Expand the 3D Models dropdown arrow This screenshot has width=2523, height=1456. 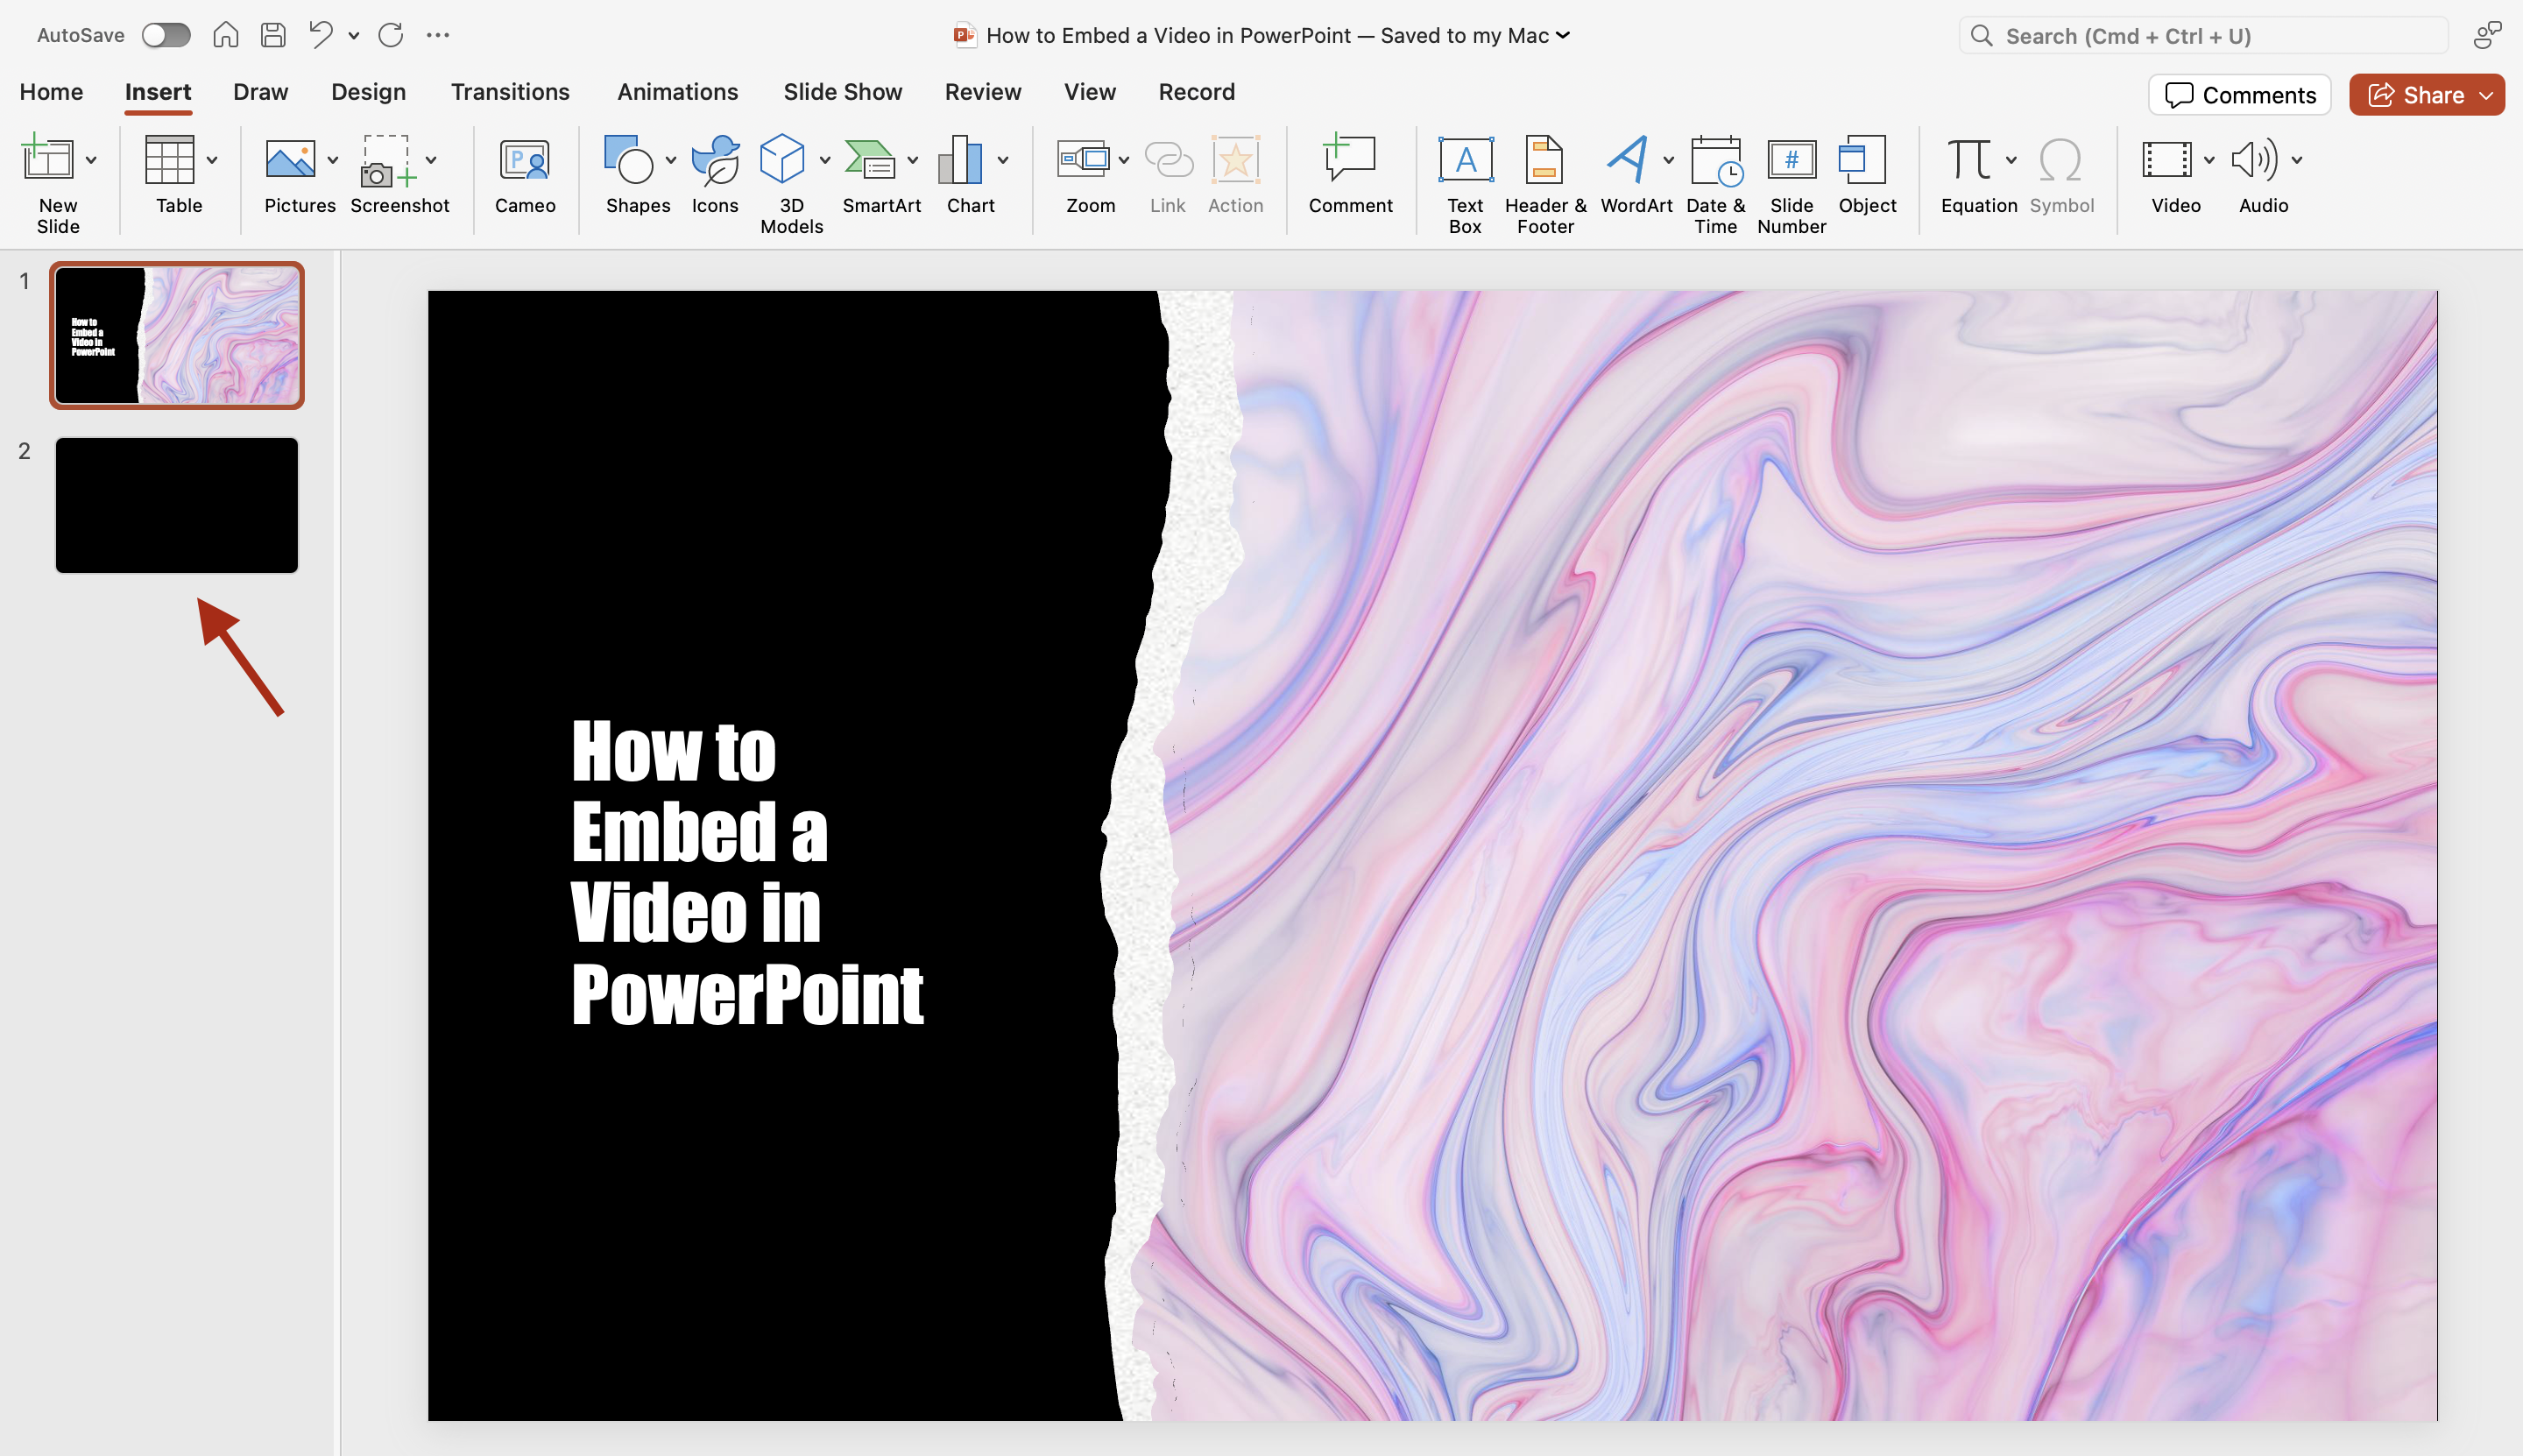click(825, 160)
